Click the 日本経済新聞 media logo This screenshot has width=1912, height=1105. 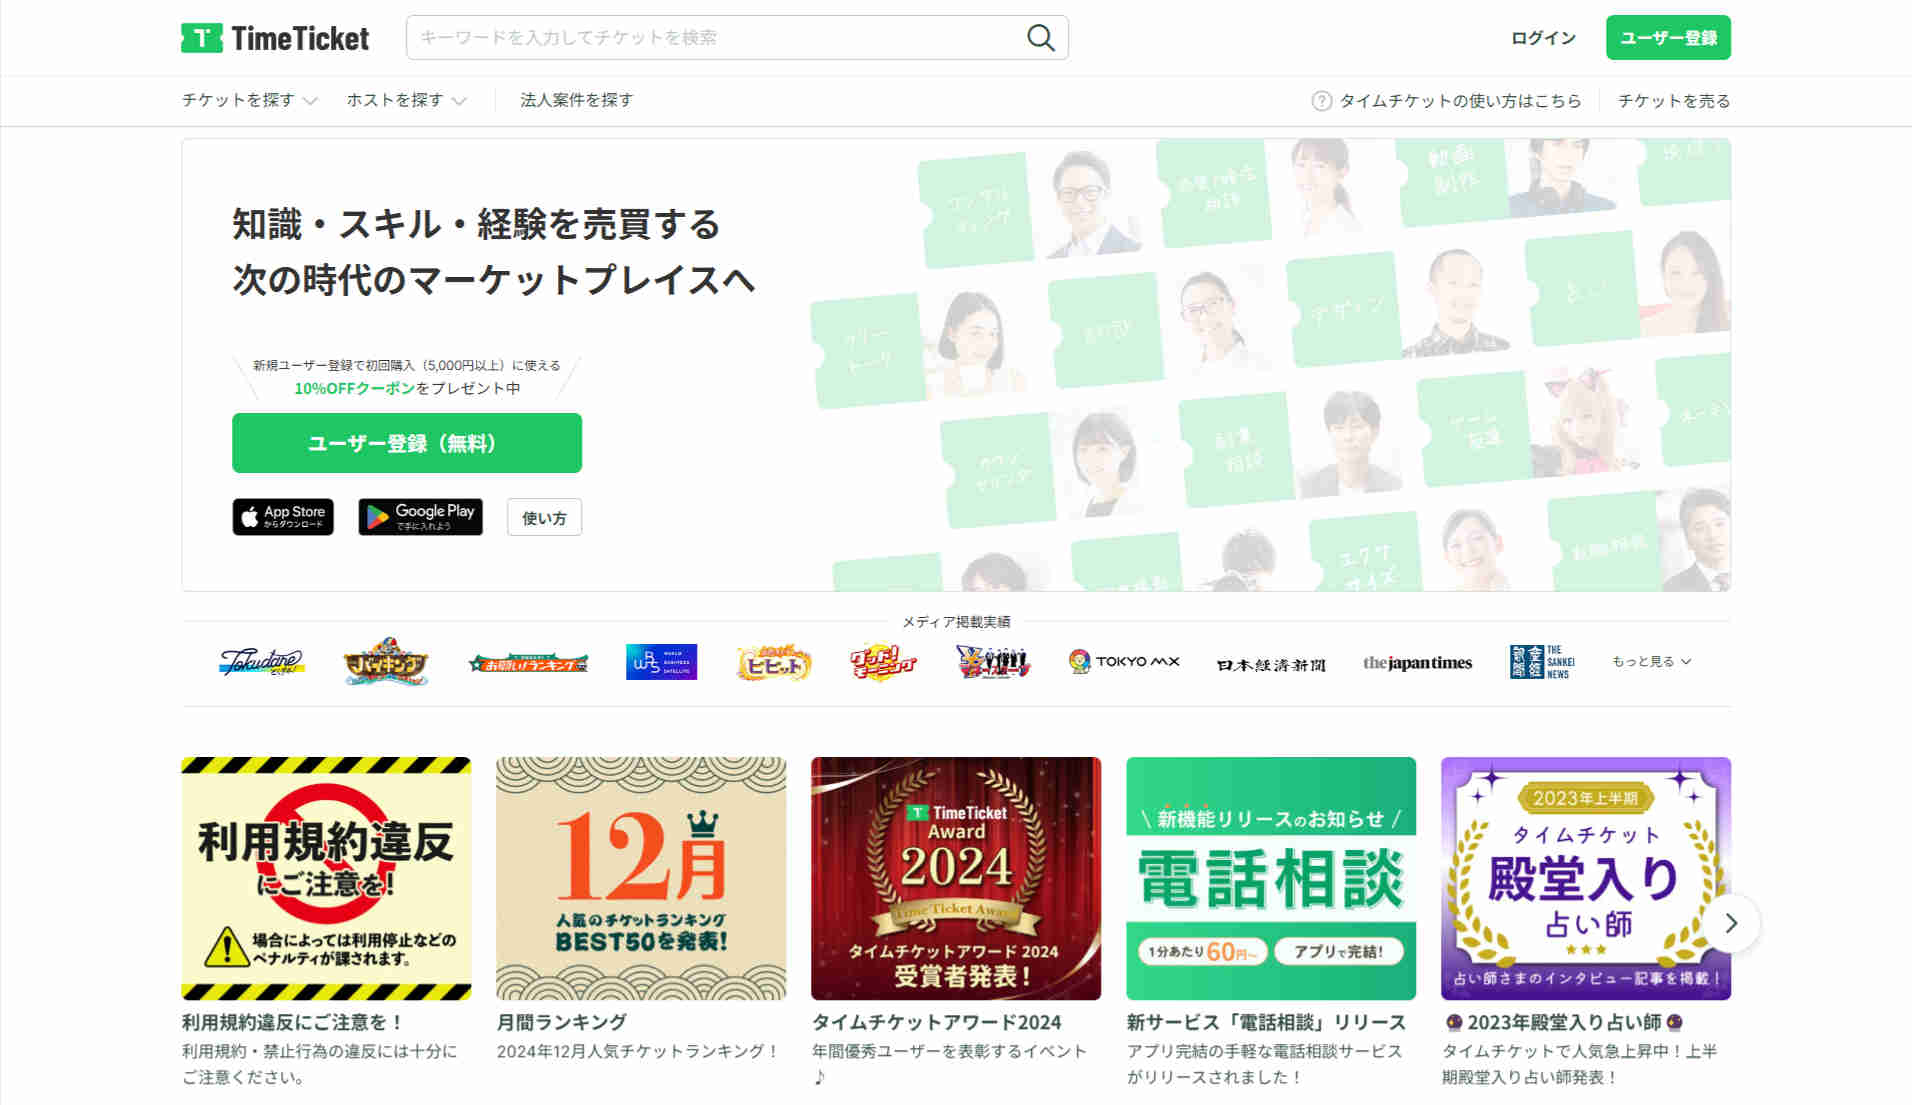(1270, 664)
